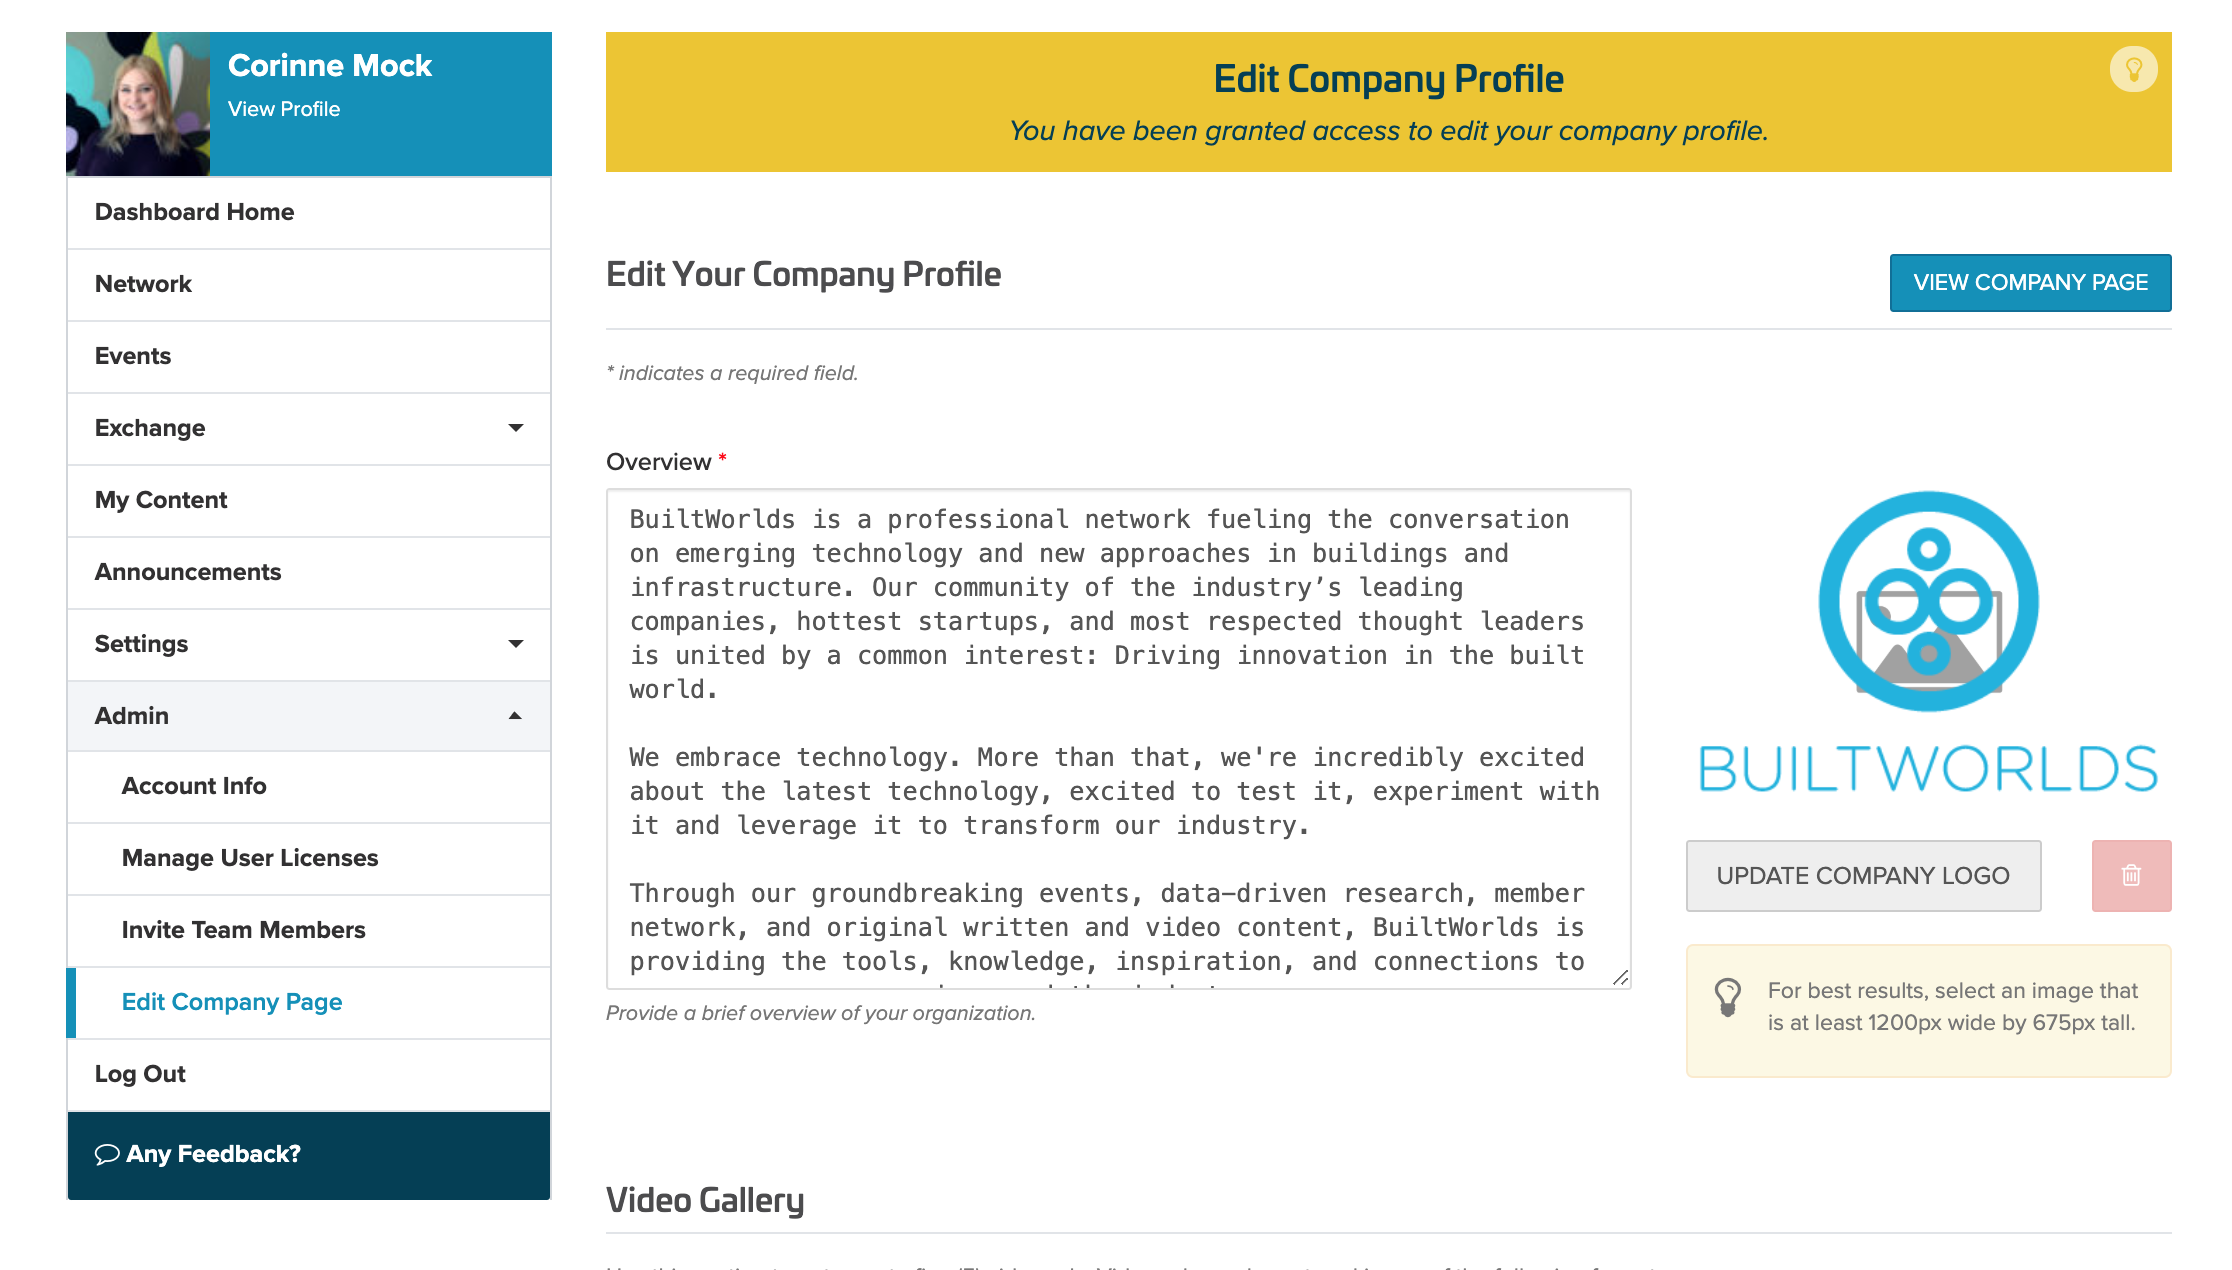
Task: Select the Edit Company Page menu item
Action: point(231,1002)
